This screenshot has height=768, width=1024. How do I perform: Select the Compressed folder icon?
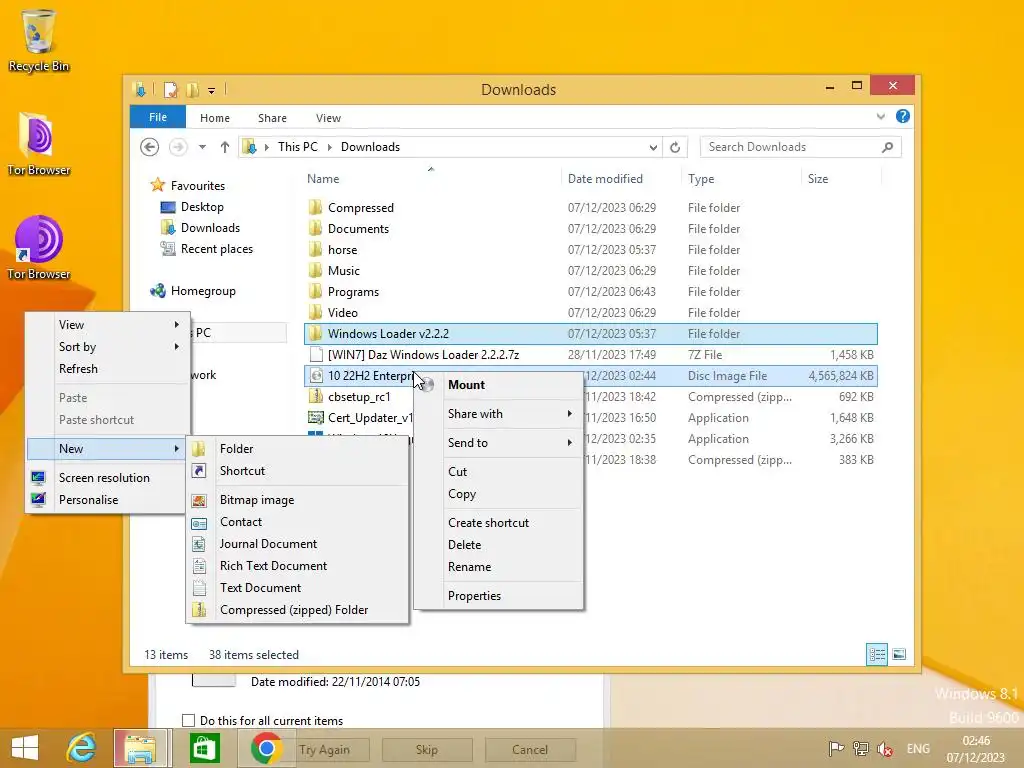315,207
